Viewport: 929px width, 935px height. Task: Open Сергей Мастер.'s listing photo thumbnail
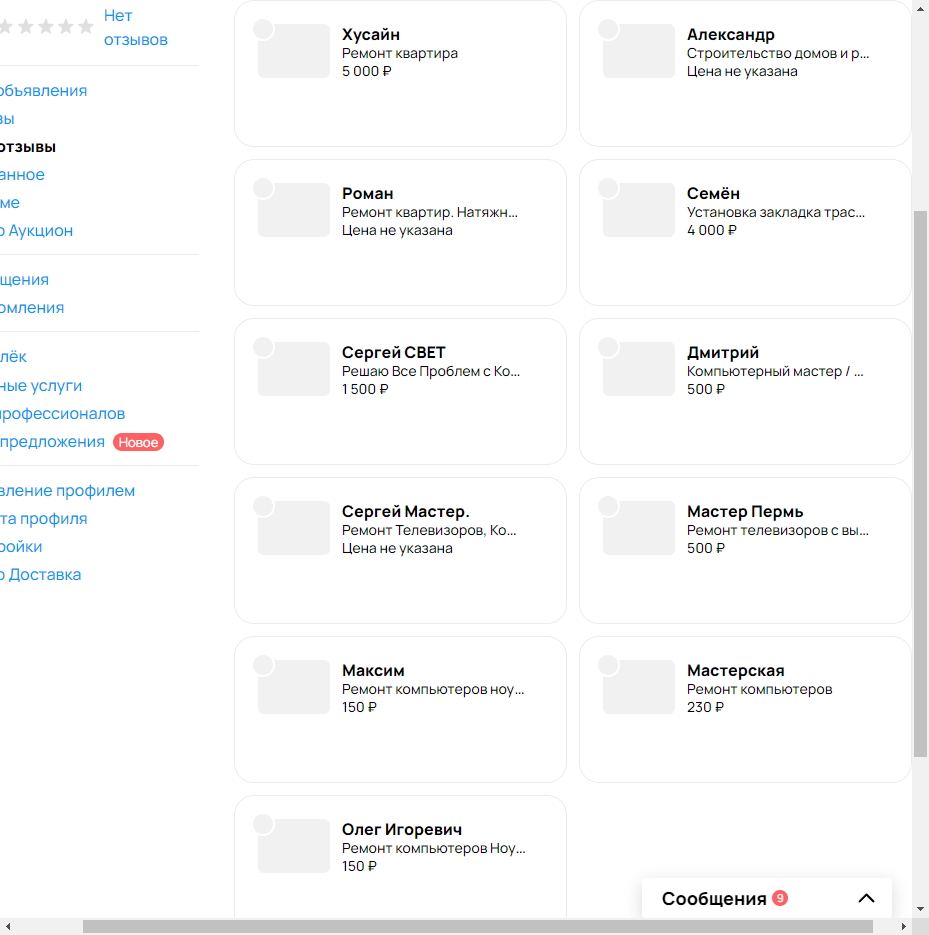coord(293,528)
